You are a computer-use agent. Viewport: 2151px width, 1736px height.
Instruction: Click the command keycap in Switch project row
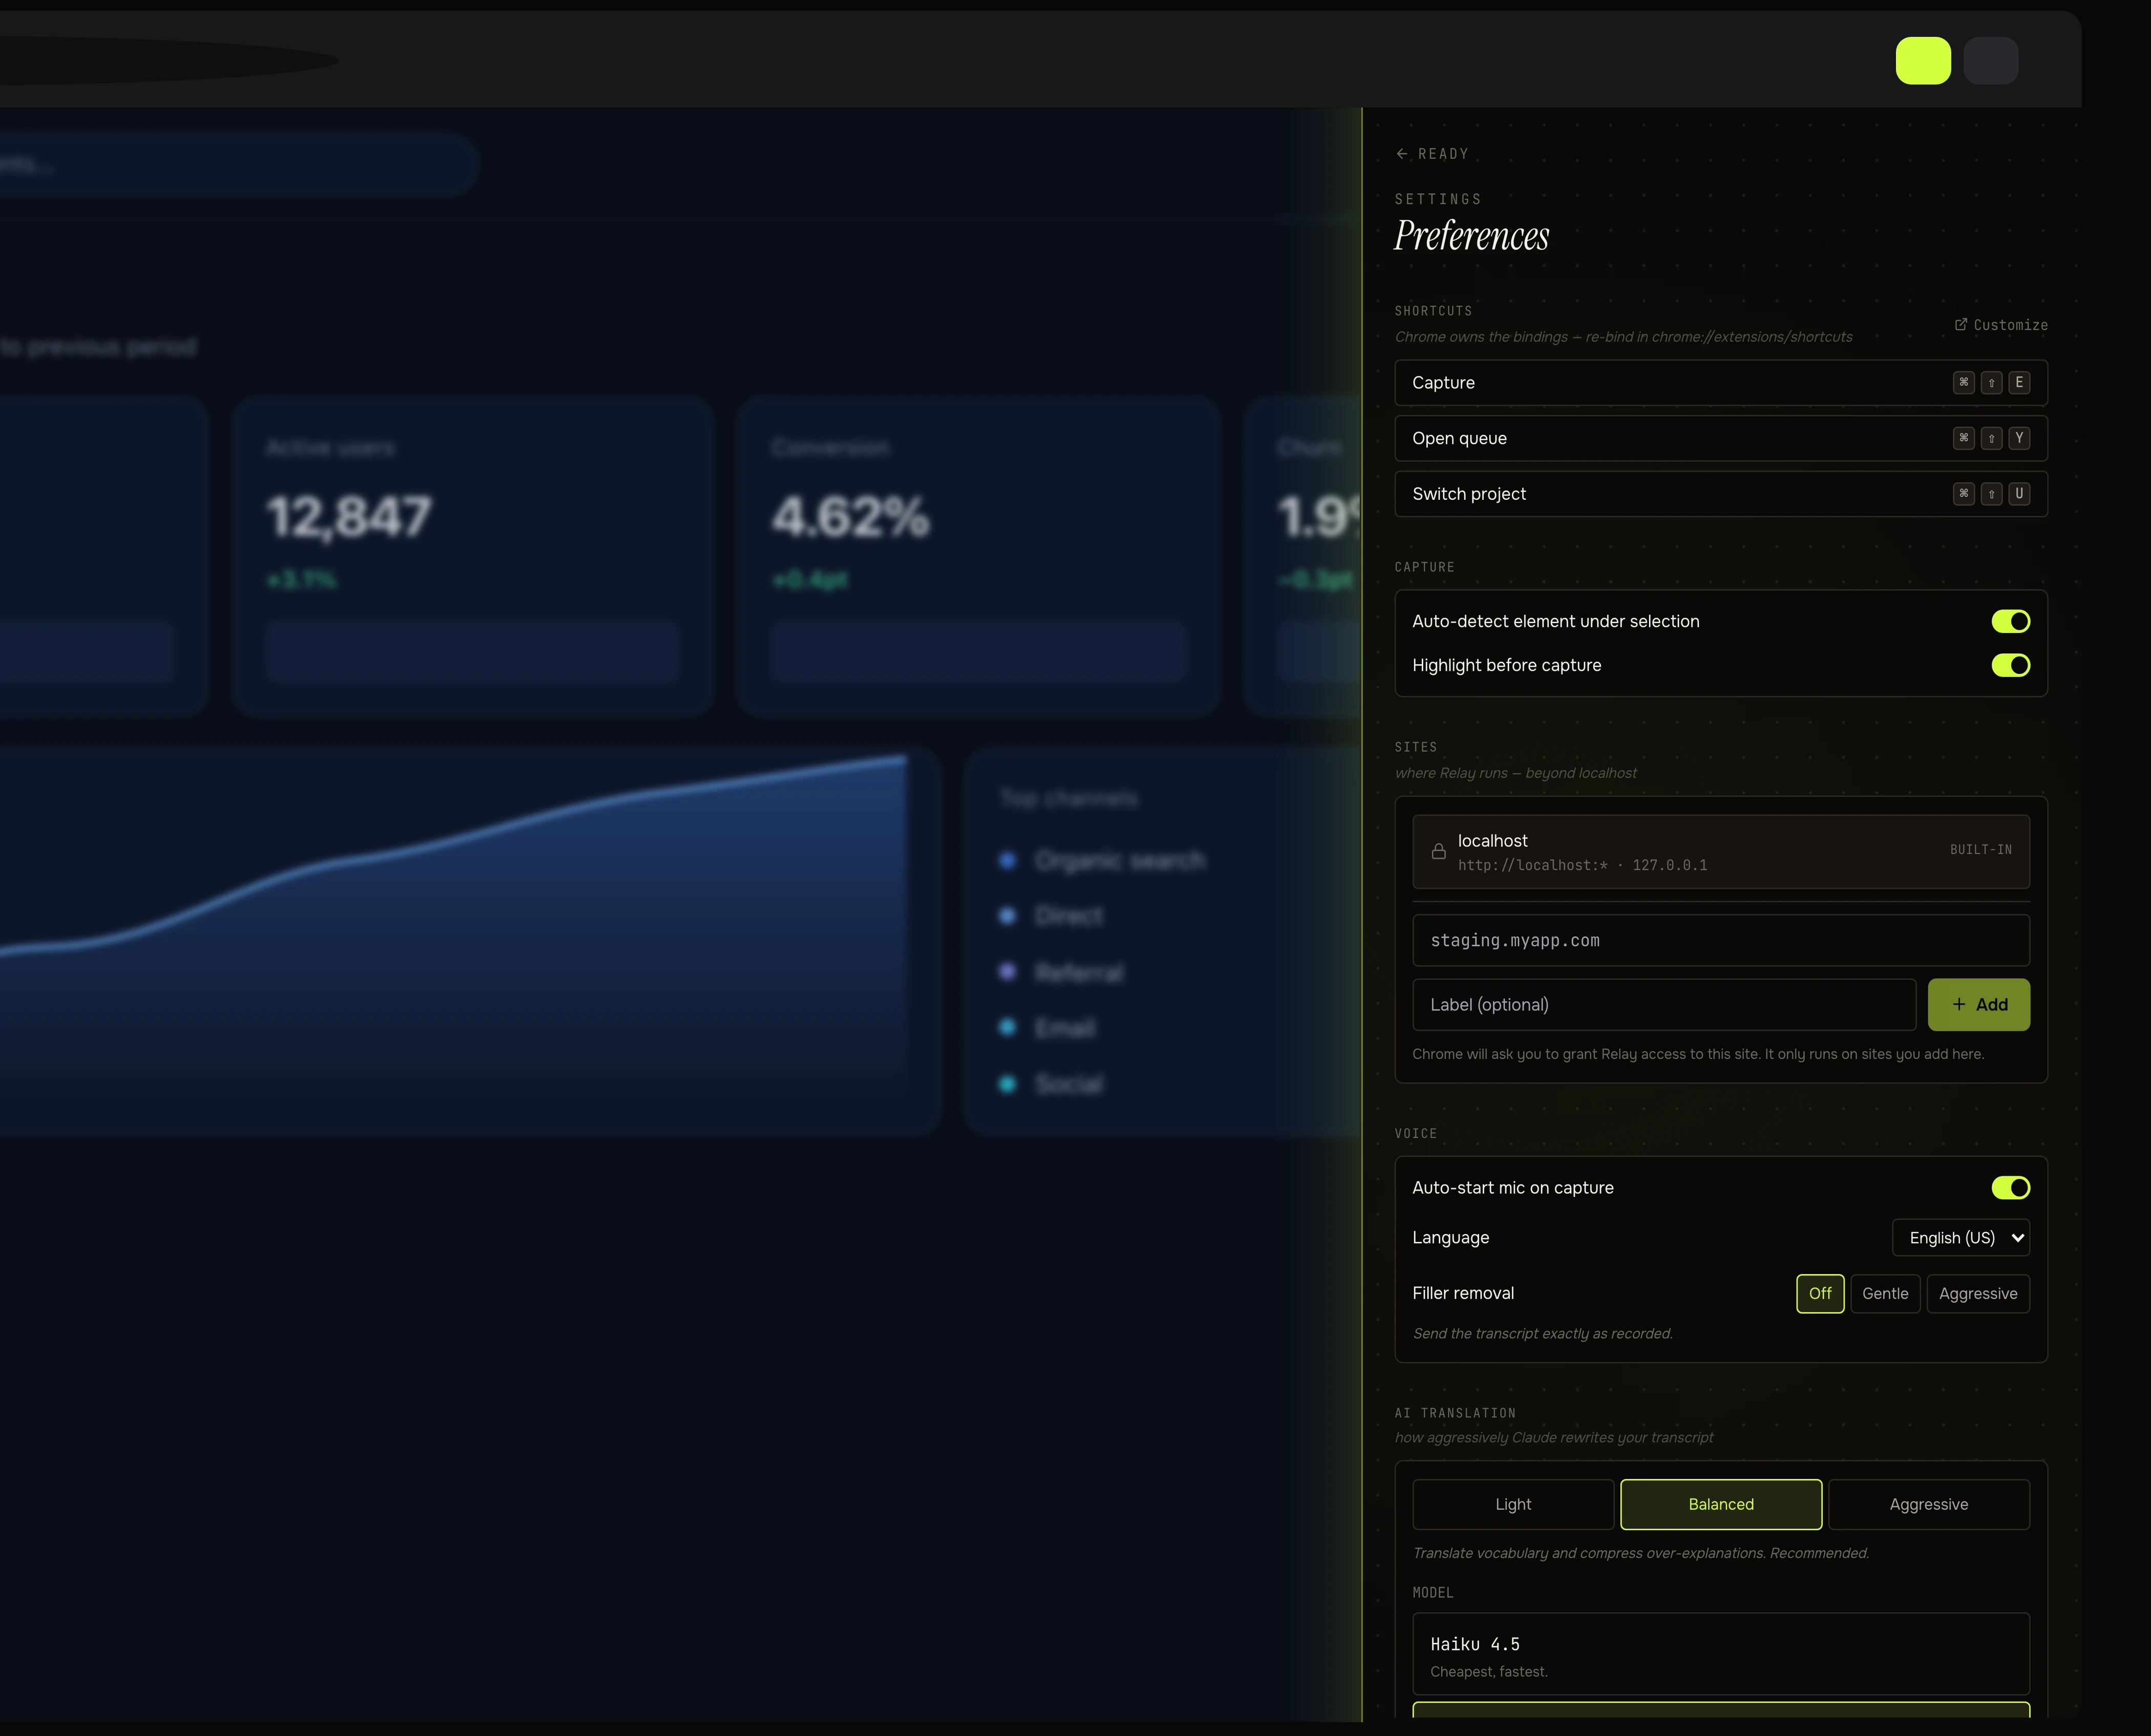coord(1964,494)
